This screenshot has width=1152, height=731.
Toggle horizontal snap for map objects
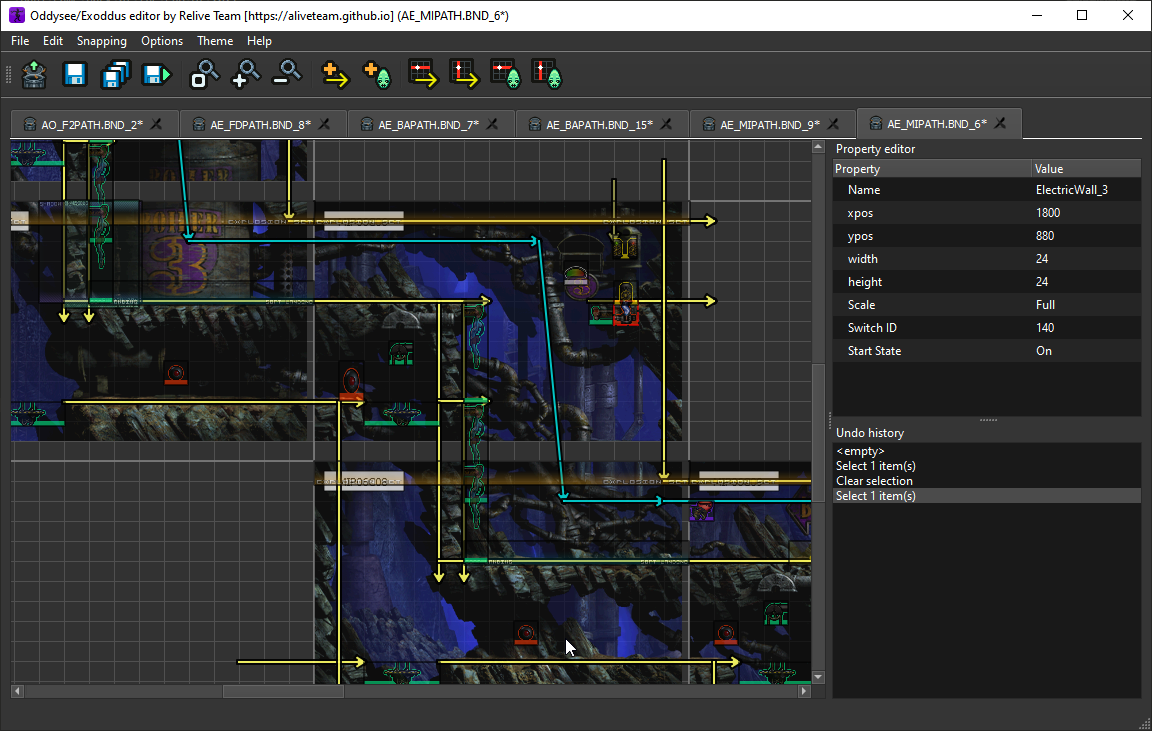[x=505, y=74]
